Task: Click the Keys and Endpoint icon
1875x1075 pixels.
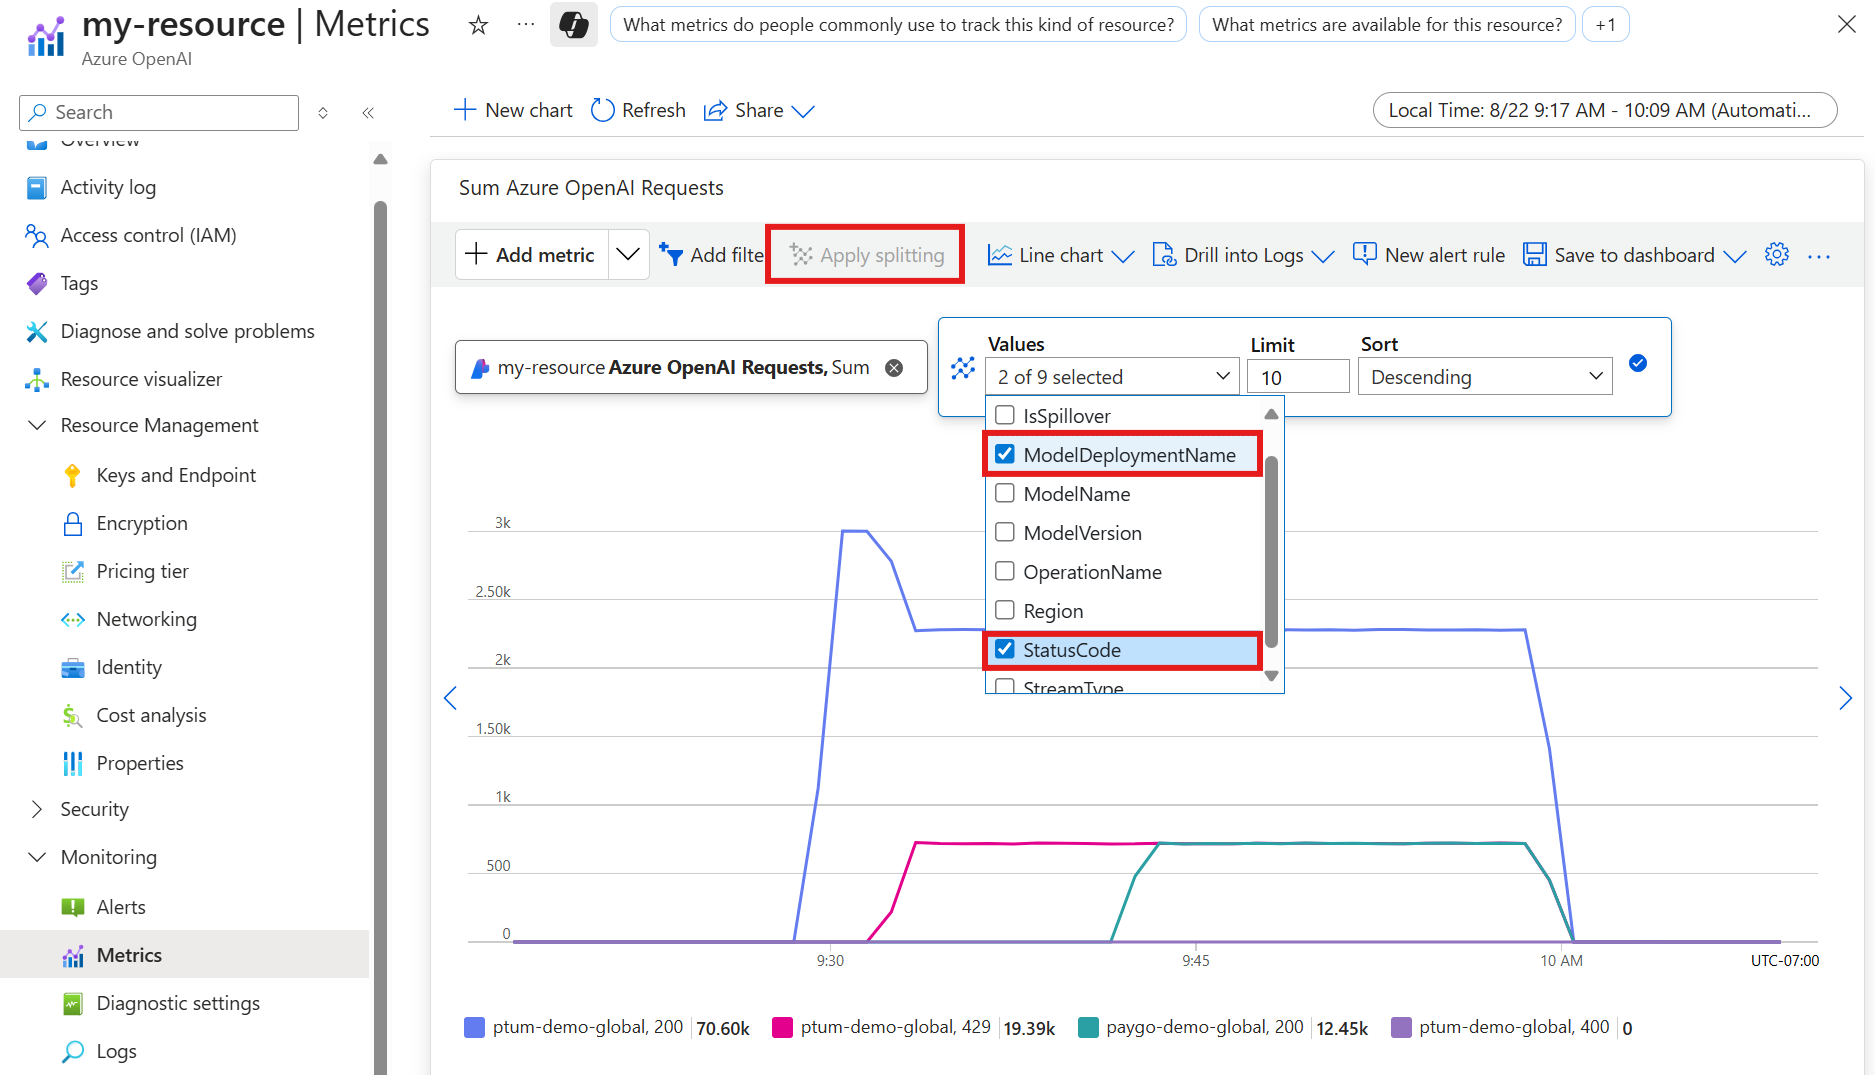Action: pos(72,475)
